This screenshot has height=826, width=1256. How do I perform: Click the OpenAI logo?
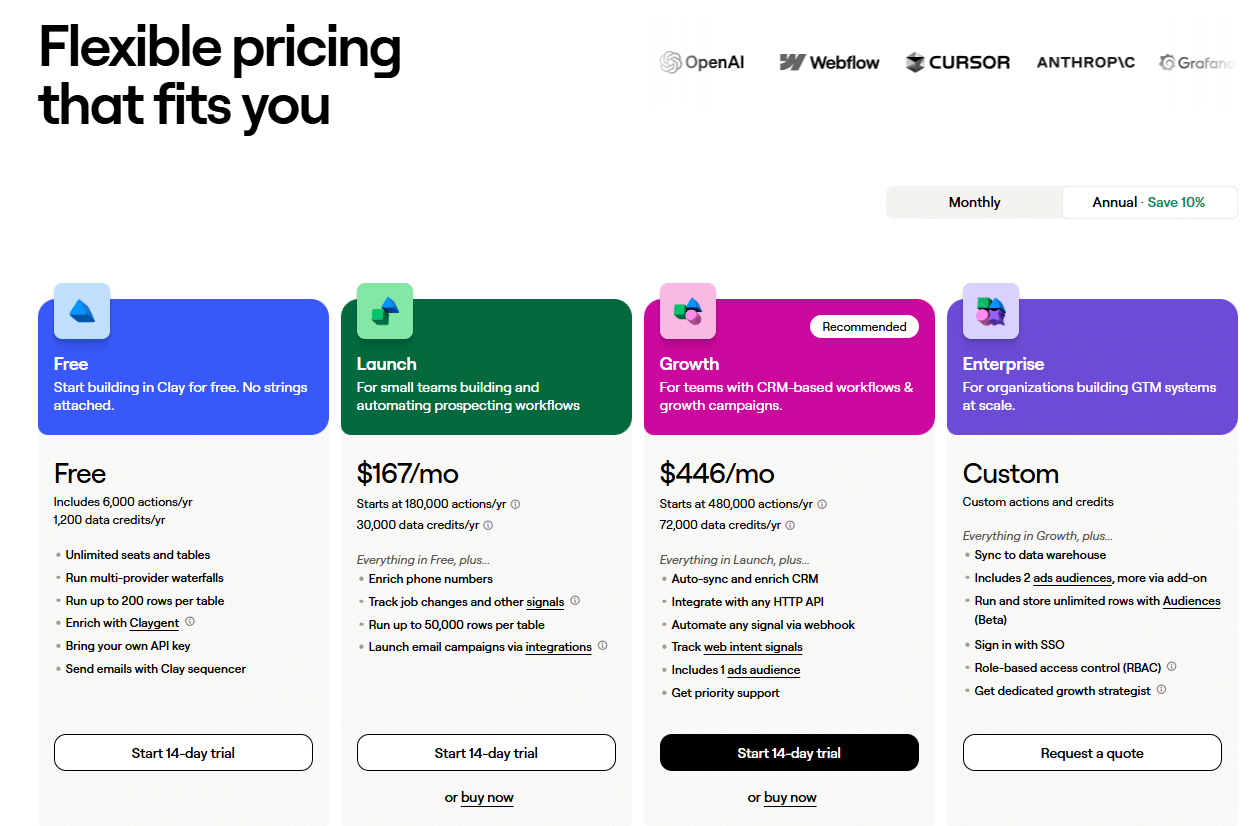(x=702, y=62)
